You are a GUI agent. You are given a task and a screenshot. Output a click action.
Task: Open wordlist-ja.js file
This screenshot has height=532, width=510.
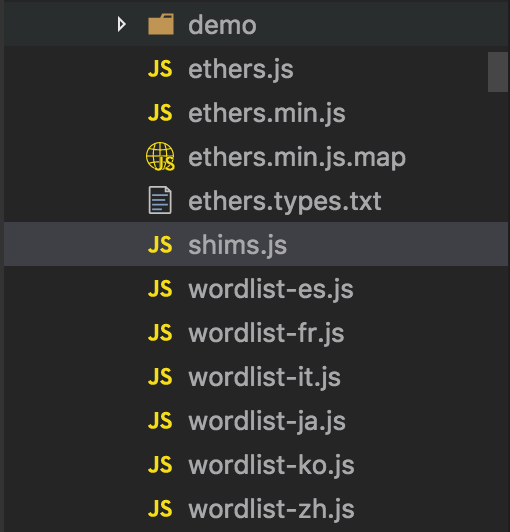[x=267, y=421]
